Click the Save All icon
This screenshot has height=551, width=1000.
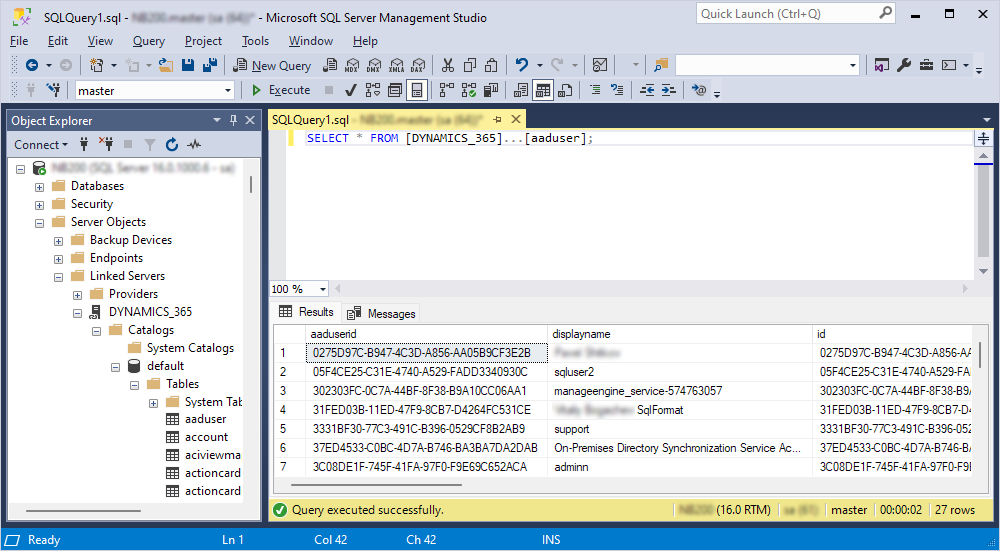coord(210,65)
